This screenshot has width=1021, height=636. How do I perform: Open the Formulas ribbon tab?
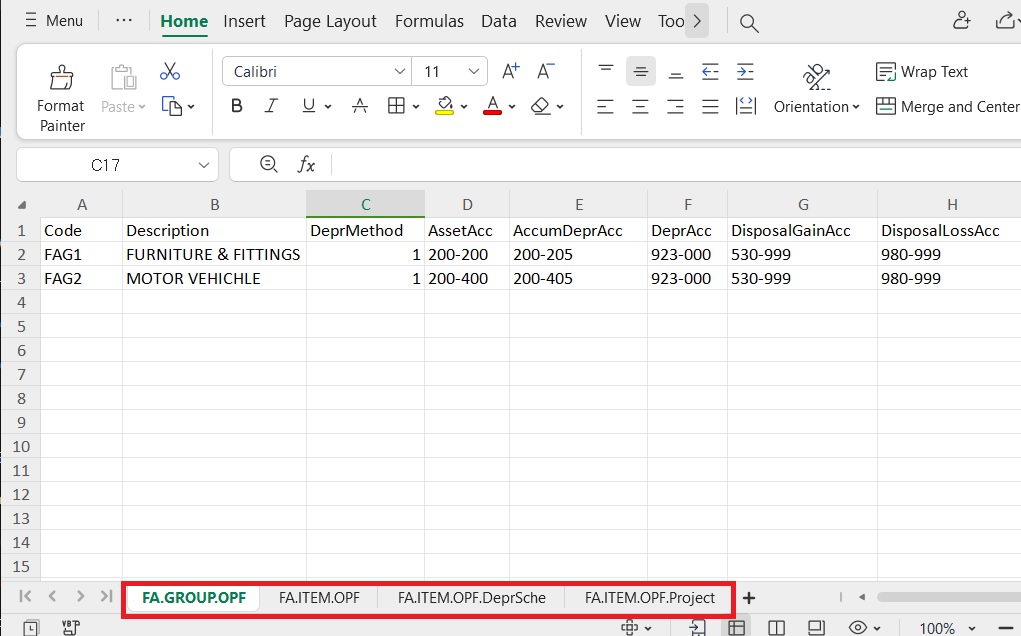coord(429,20)
